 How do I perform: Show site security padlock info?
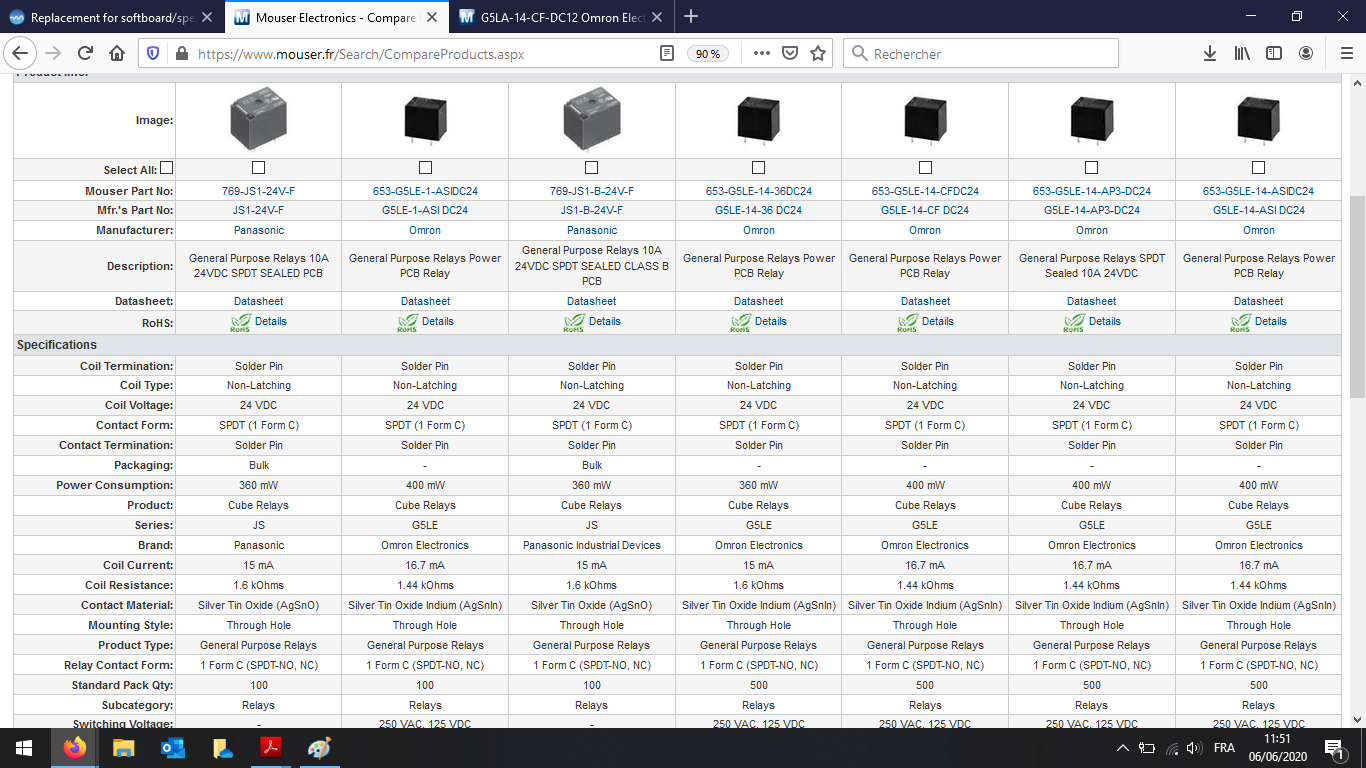tap(181, 54)
